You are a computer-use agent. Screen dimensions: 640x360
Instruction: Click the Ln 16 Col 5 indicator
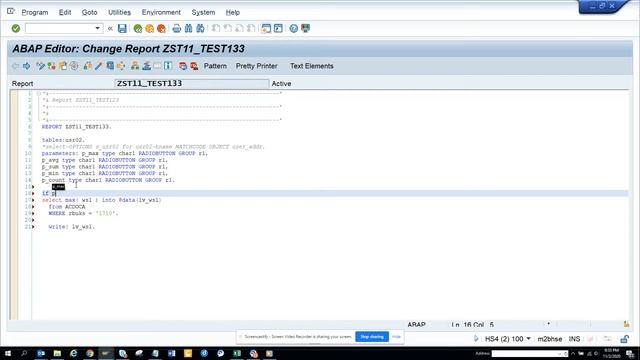473,325
